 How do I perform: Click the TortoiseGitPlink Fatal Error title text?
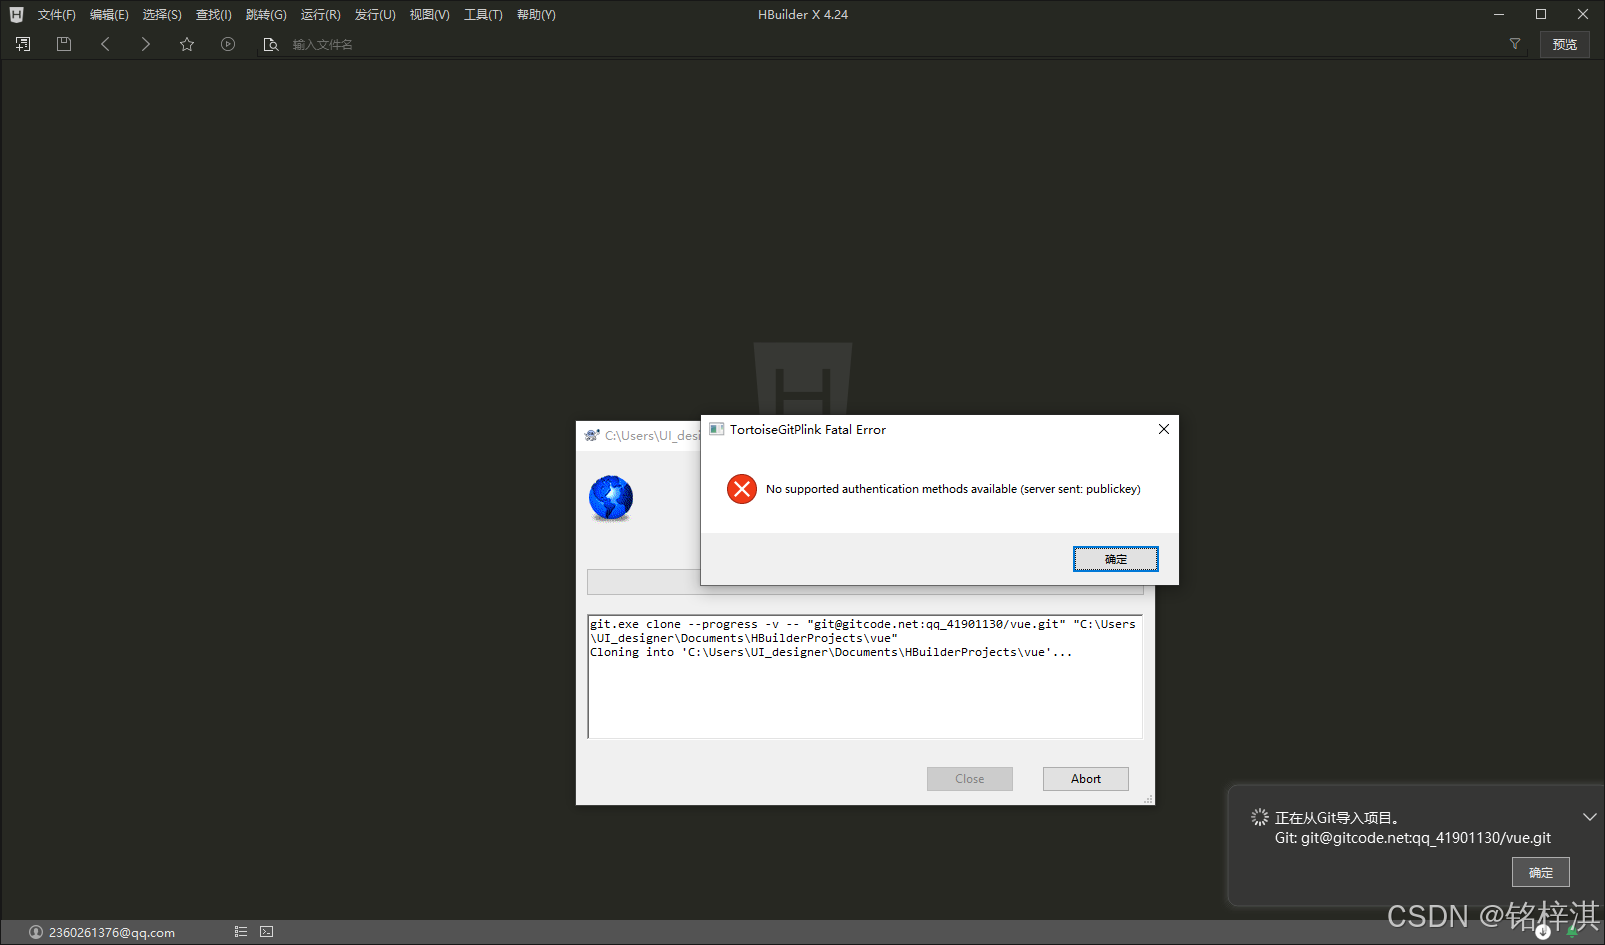pos(808,429)
